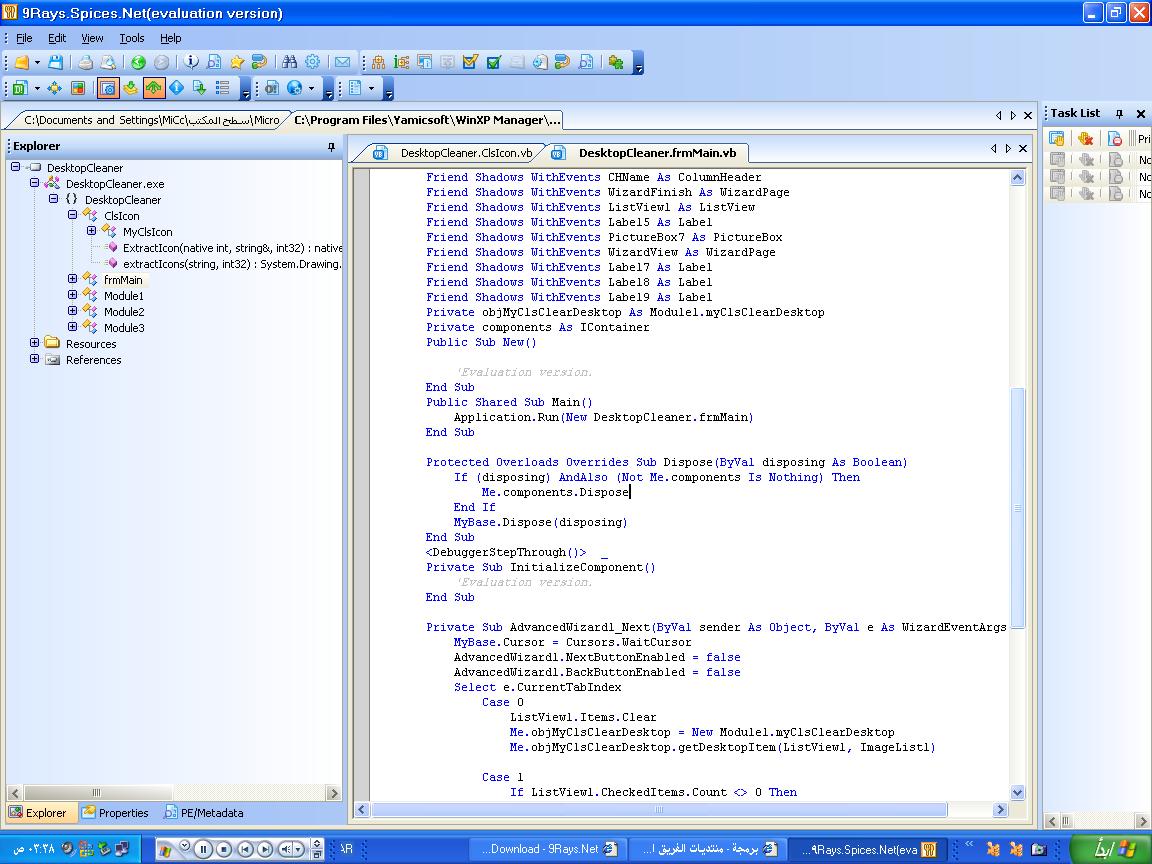Expand the frmMain tree node

click(72, 279)
